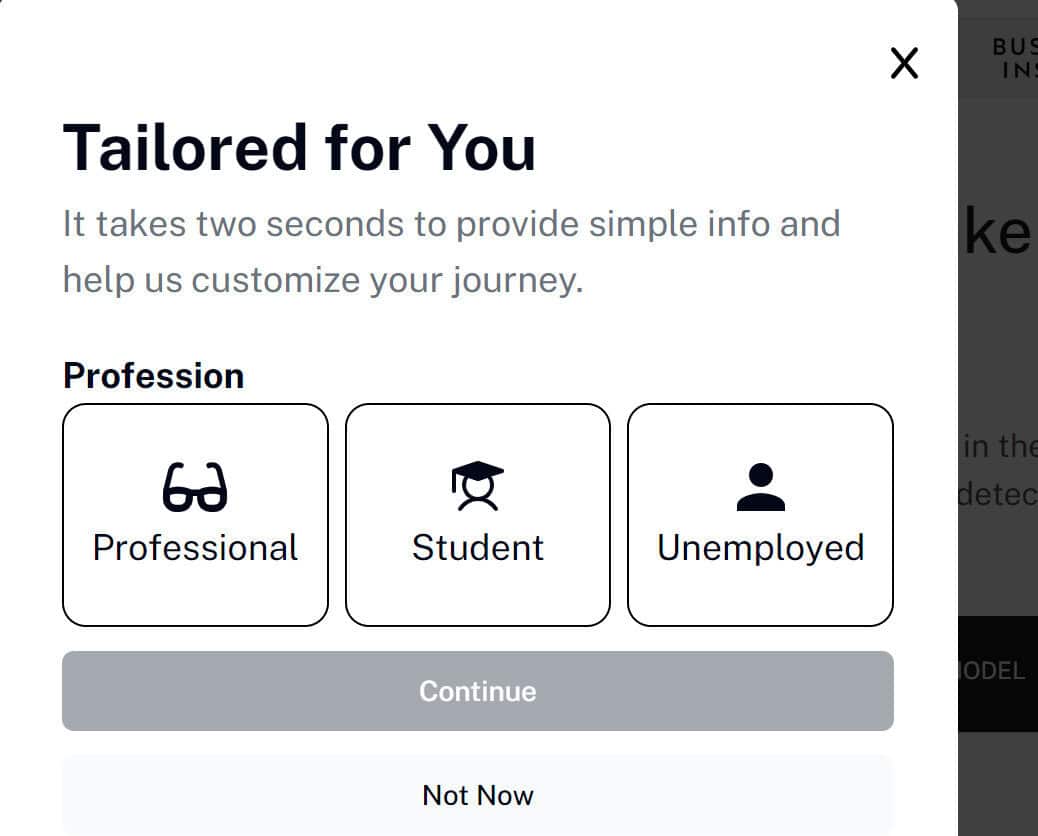1038x836 pixels.
Task: Click the person silhouette Unemployed icon
Action: pos(761,487)
